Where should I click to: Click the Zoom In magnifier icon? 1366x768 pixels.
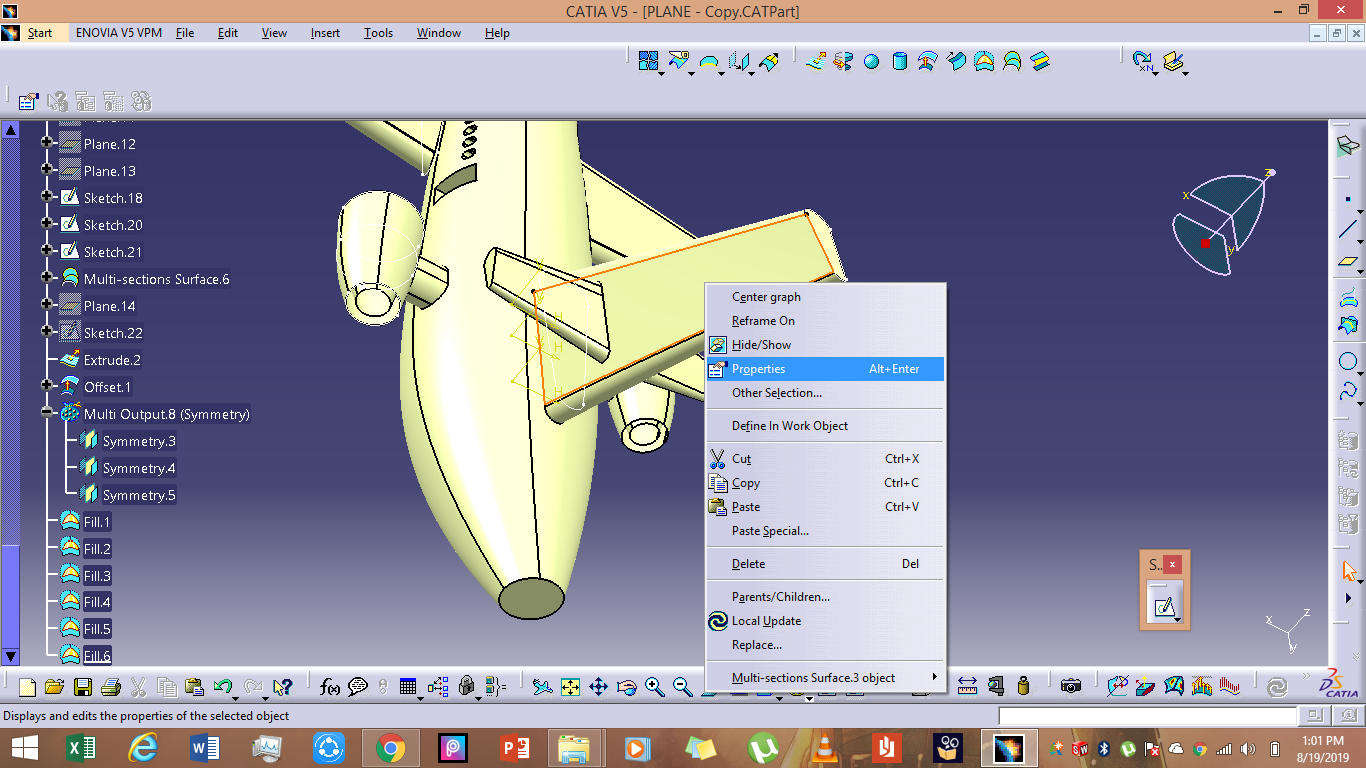click(x=655, y=687)
